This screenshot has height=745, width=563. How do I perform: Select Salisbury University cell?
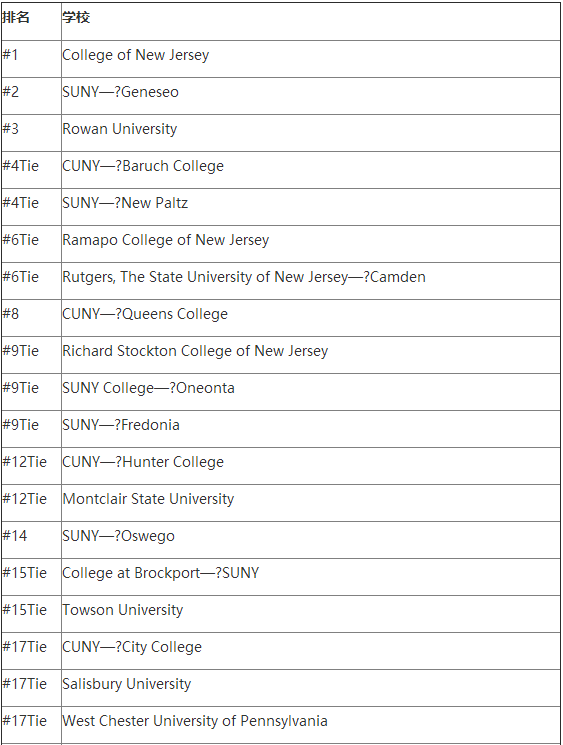[127, 684]
